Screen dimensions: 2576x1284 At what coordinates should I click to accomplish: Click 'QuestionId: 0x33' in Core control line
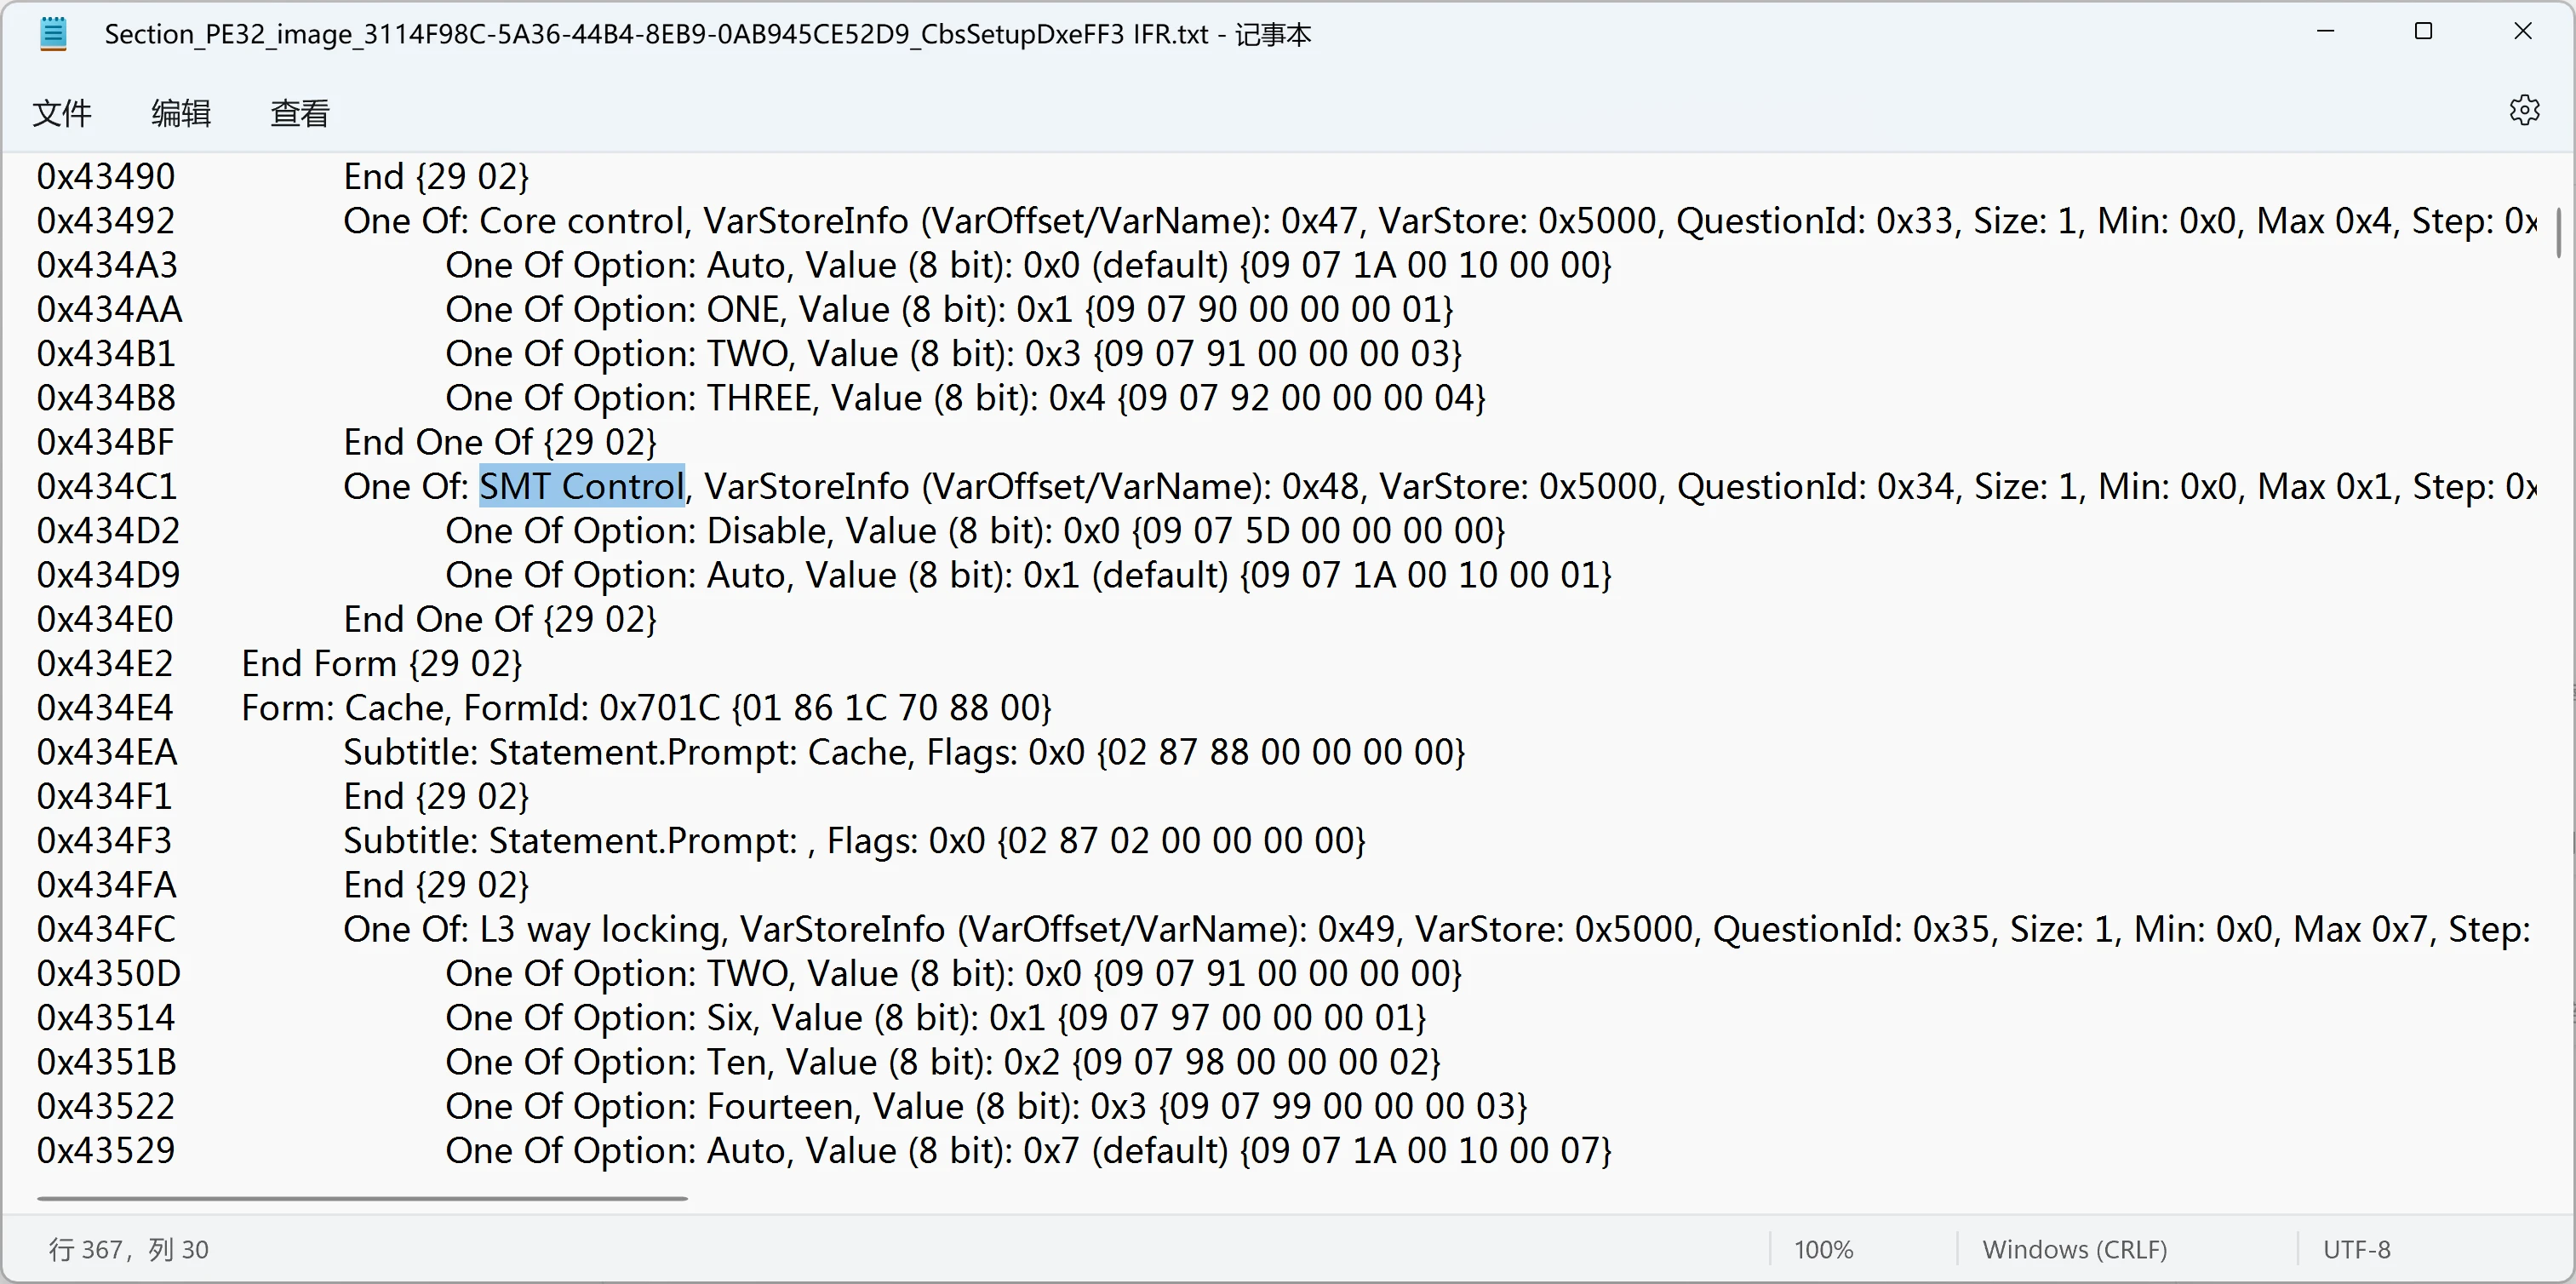pos(1814,220)
